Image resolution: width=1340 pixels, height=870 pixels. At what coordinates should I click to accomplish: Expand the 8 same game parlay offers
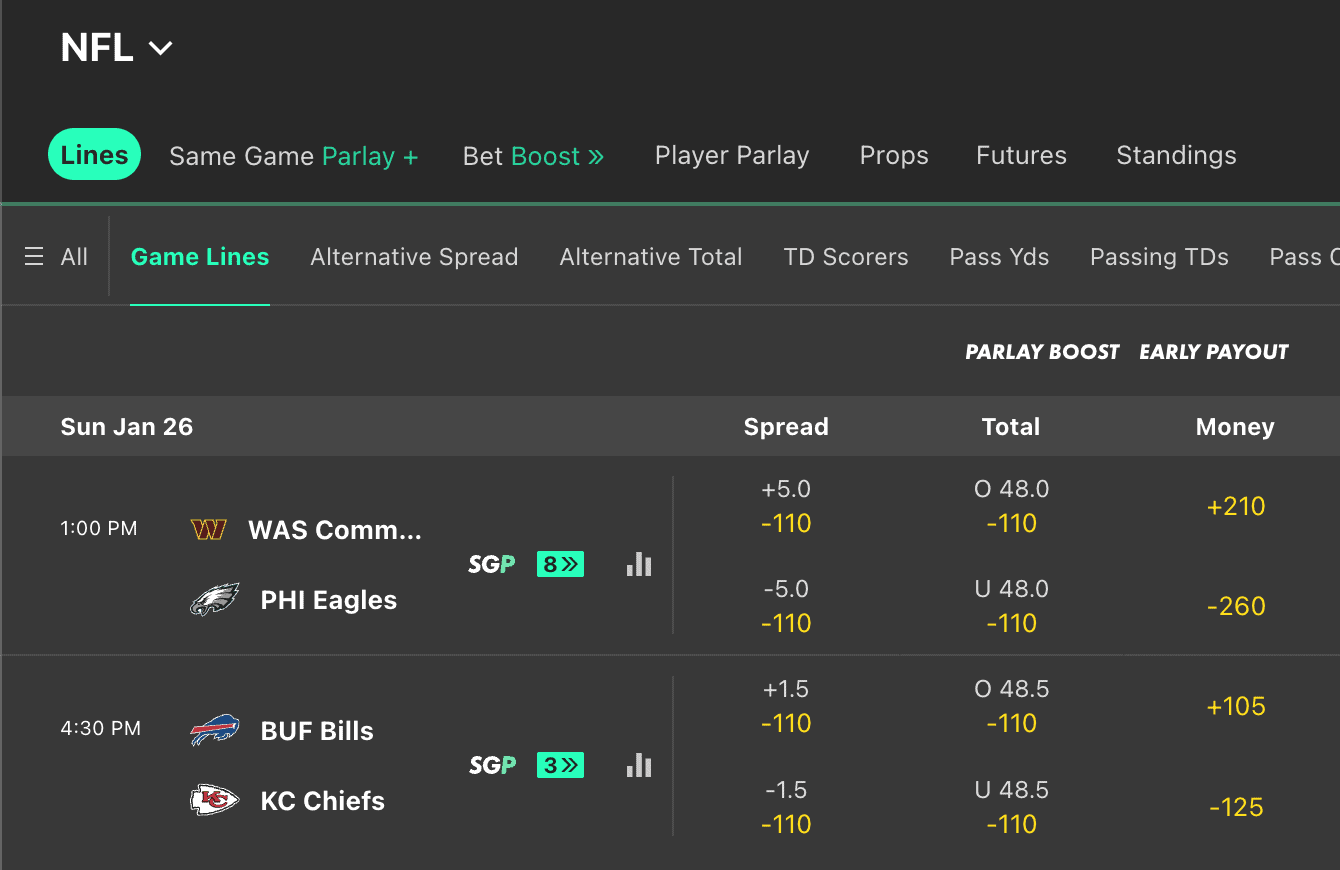click(x=560, y=564)
